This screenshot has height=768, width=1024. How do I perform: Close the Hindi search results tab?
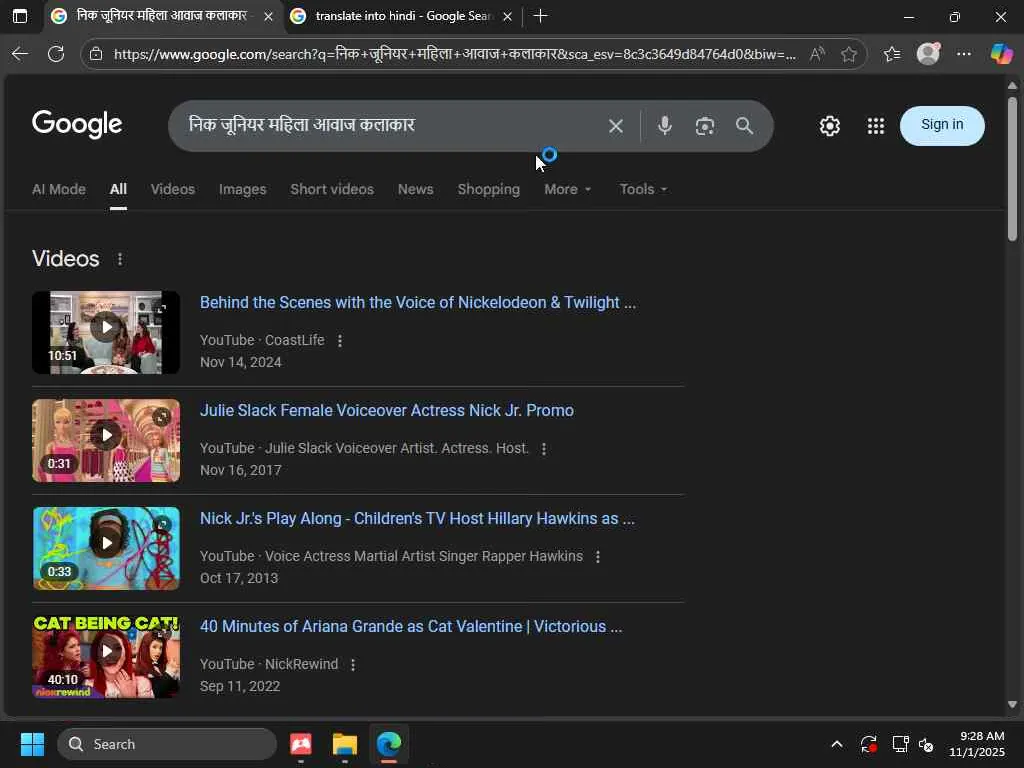pyautogui.click(x=268, y=16)
